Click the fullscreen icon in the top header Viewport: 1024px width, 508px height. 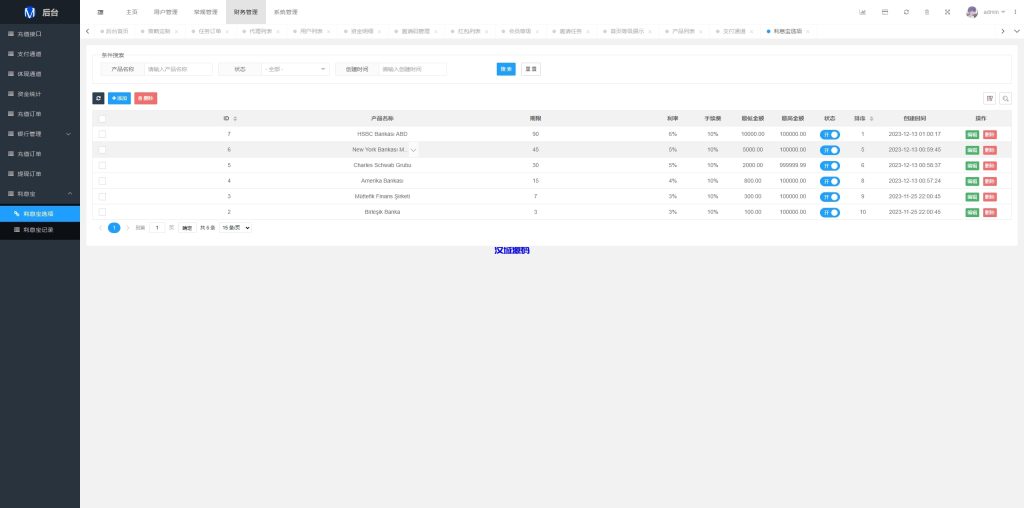(x=947, y=12)
